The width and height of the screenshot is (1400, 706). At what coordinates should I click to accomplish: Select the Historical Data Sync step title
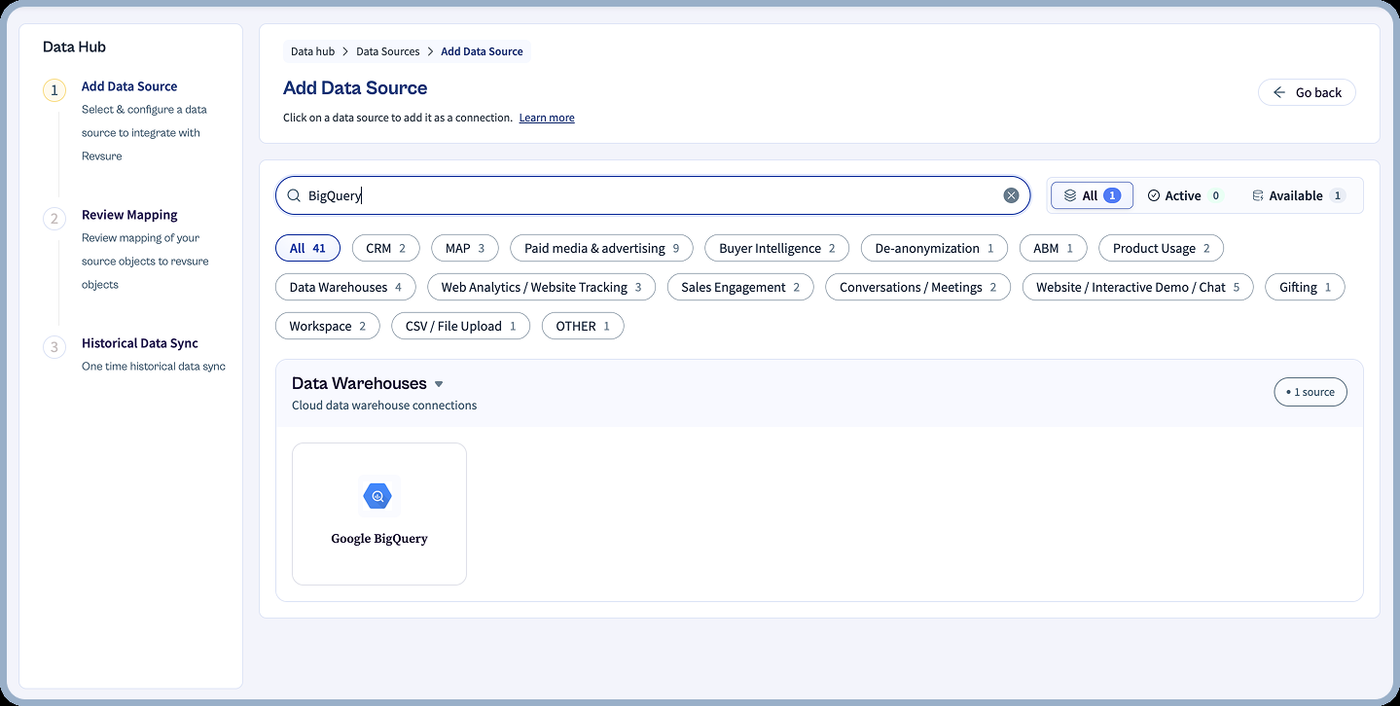coord(140,343)
